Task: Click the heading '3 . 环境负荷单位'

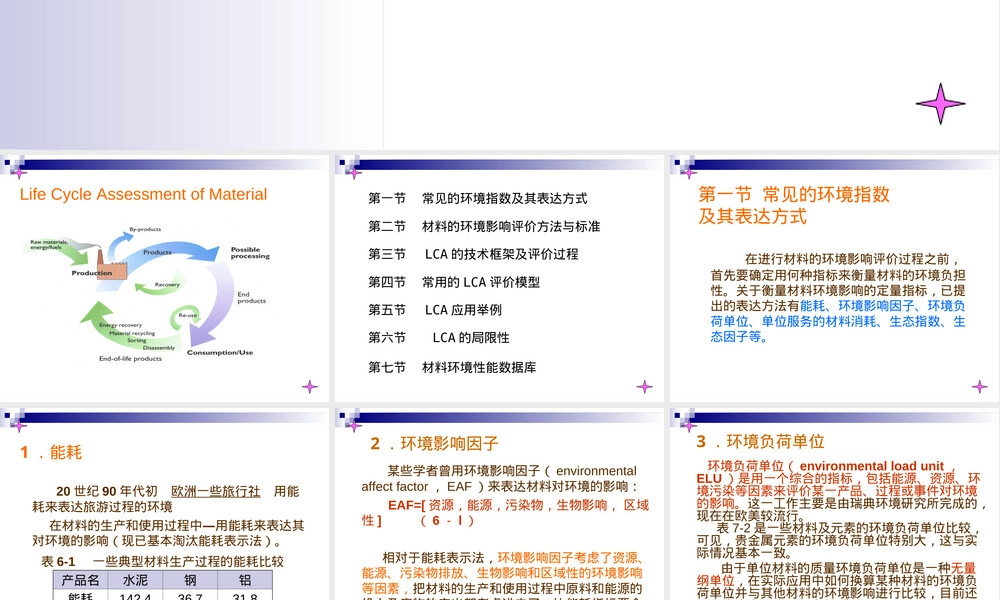Action: tap(760, 441)
